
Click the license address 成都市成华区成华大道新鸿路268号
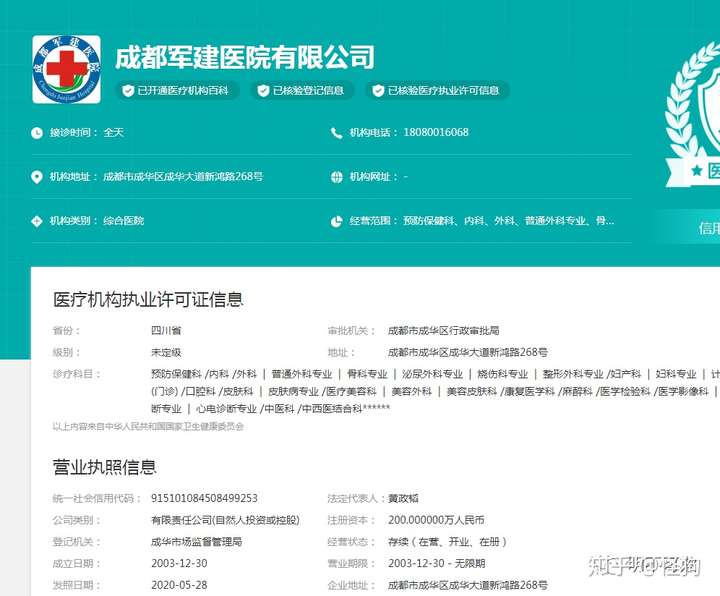467,352
